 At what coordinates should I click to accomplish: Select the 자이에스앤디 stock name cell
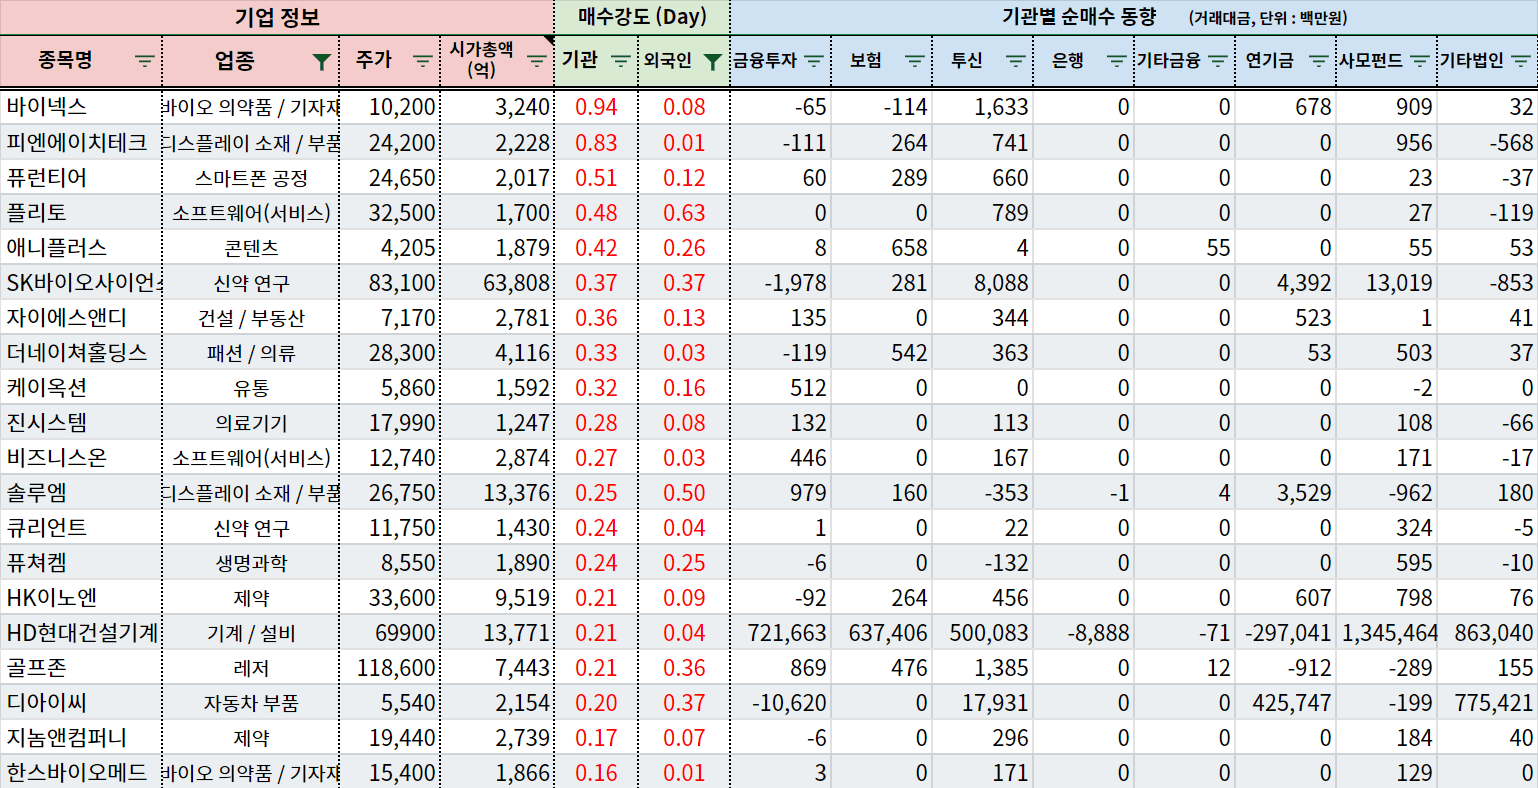(x=80, y=317)
